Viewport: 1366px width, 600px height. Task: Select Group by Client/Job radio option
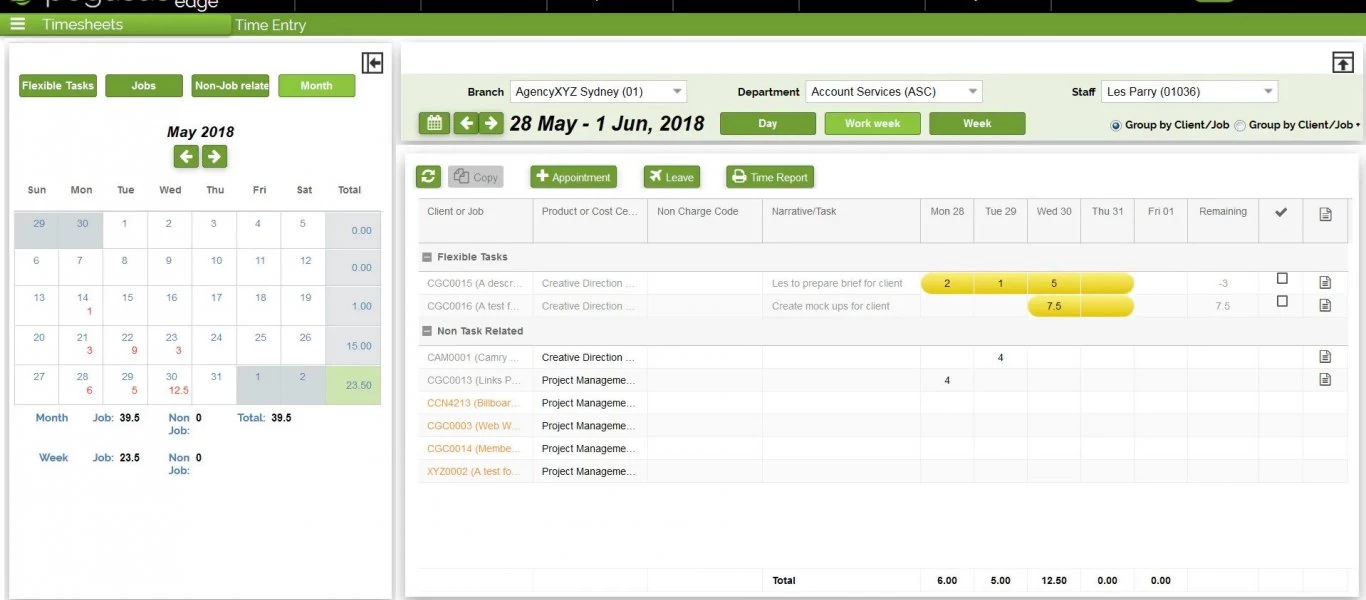click(1116, 125)
